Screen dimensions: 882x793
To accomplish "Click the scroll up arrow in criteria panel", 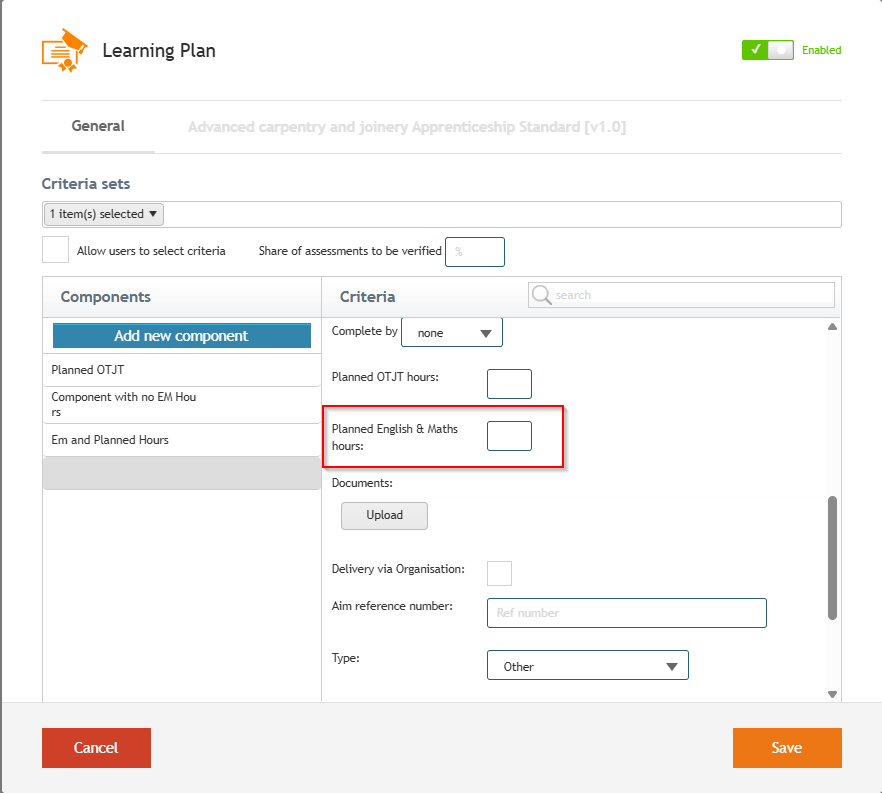I will [832, 327].
